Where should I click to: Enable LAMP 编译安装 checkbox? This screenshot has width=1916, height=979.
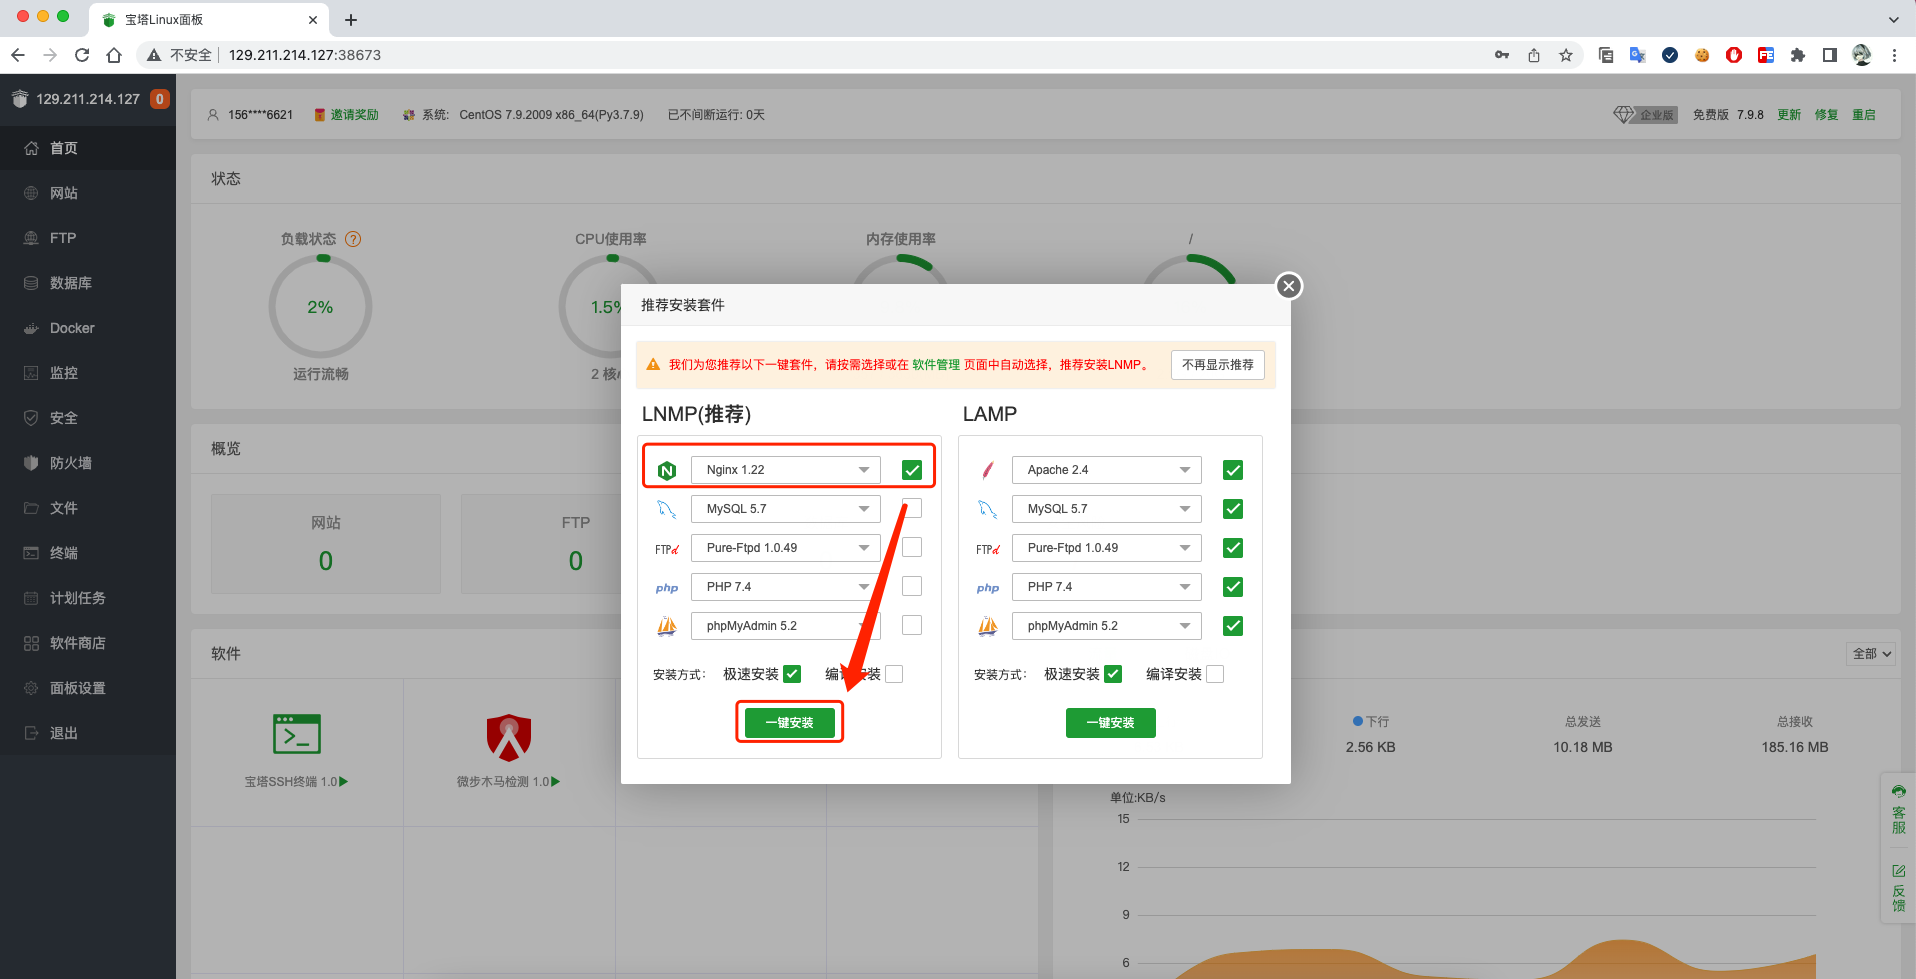(1215, 674)
